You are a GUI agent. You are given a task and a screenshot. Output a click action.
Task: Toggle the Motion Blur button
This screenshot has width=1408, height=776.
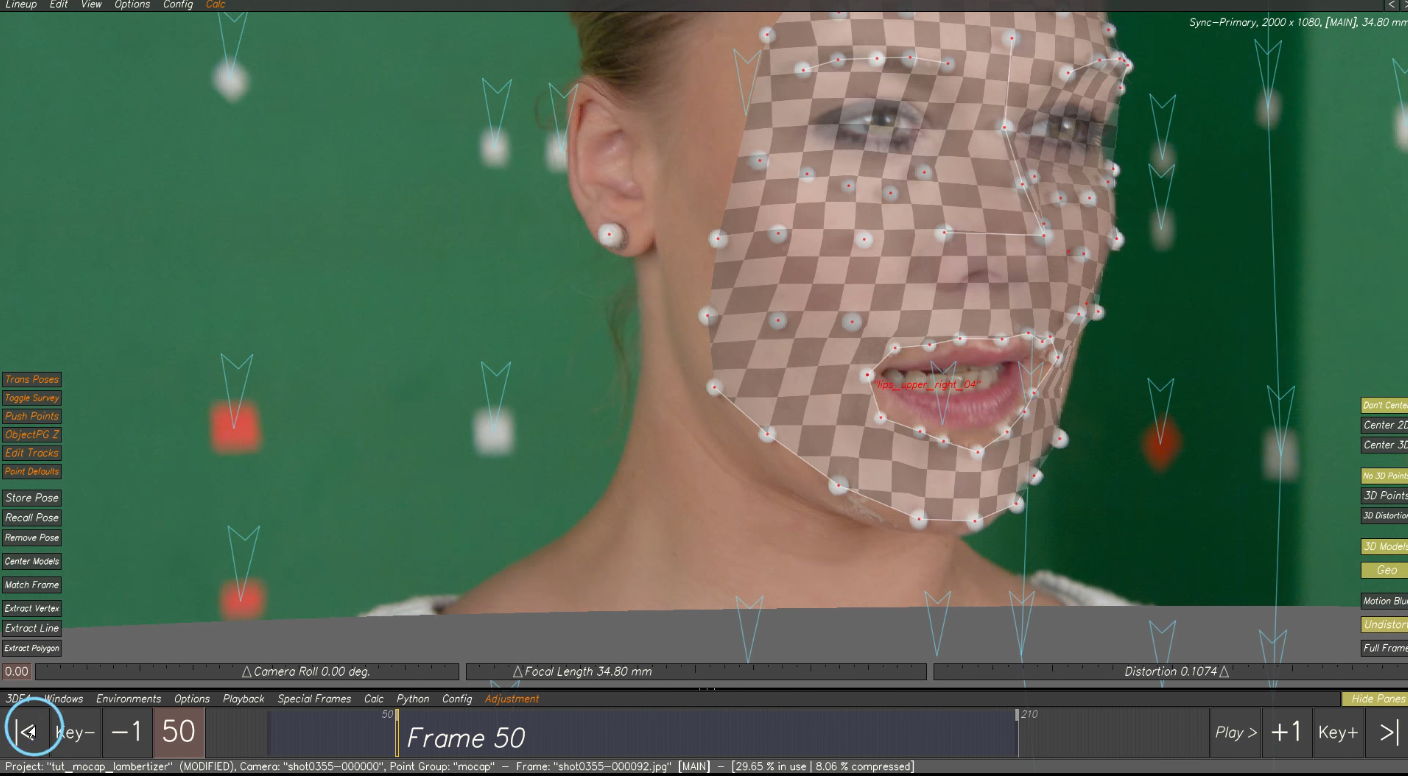tap(1385, 601)
